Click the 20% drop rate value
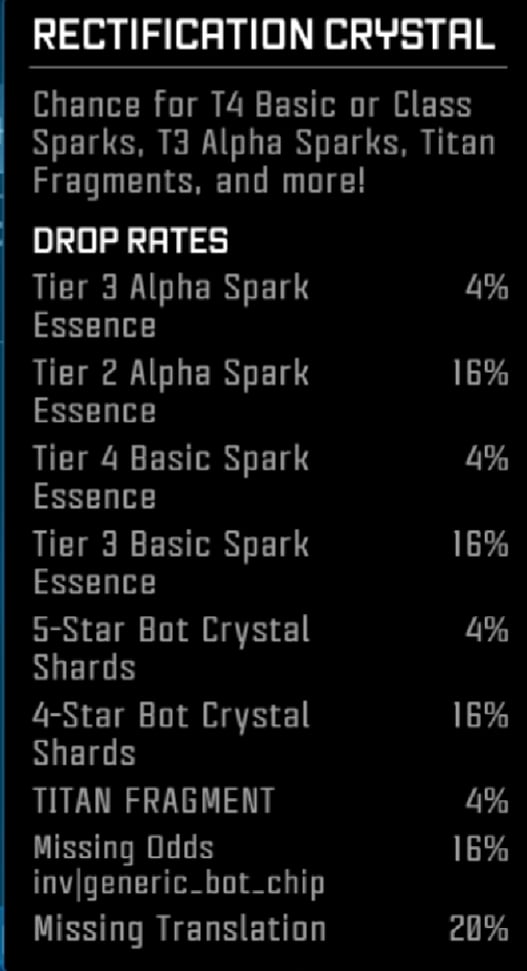The width and height of the screenshot is (527, 971). pos(479,930)
